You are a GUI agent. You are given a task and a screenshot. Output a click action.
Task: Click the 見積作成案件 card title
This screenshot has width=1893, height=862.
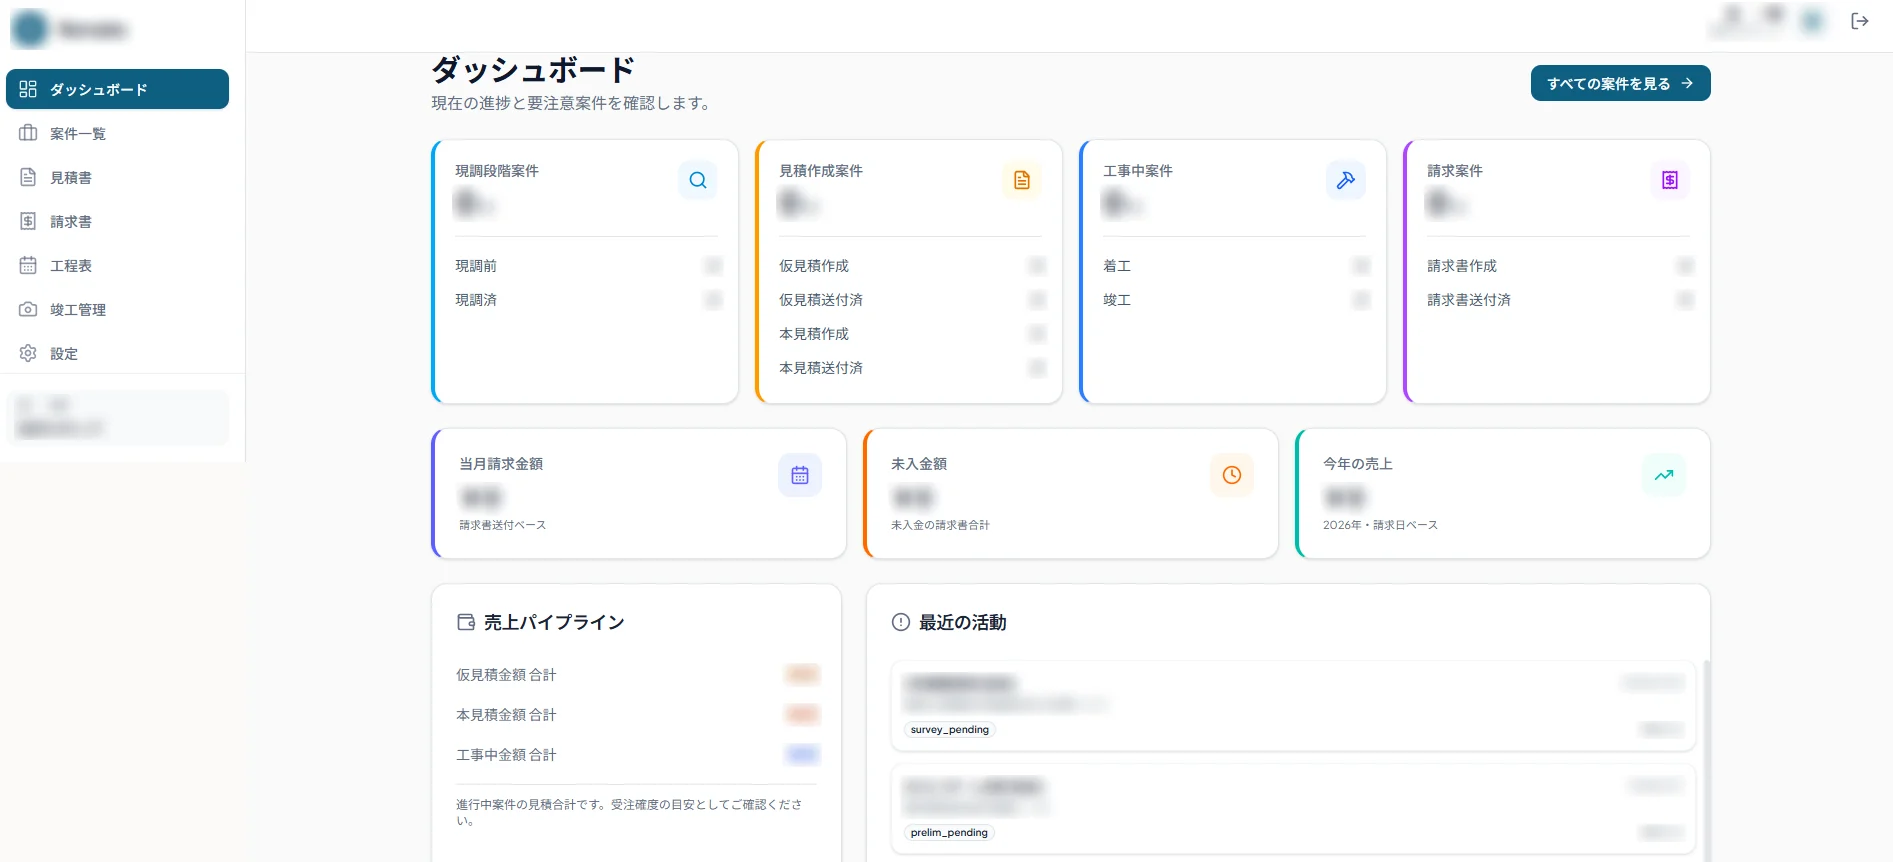(821, 171)
